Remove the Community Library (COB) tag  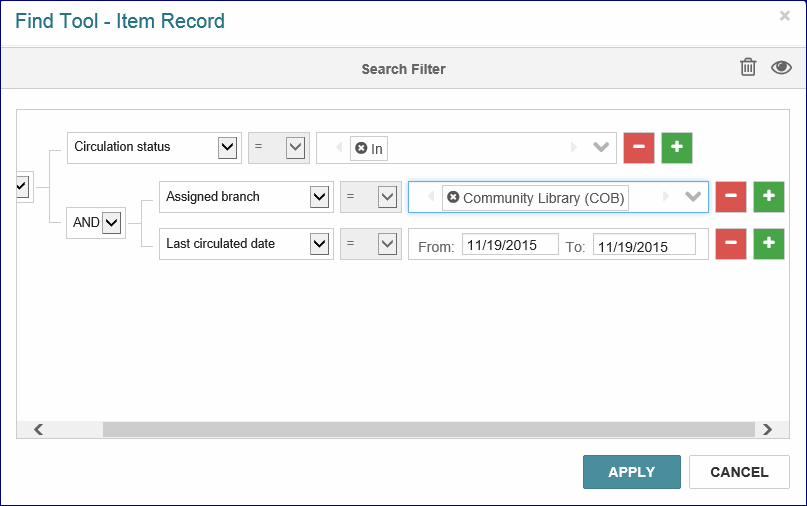point(453,197)
